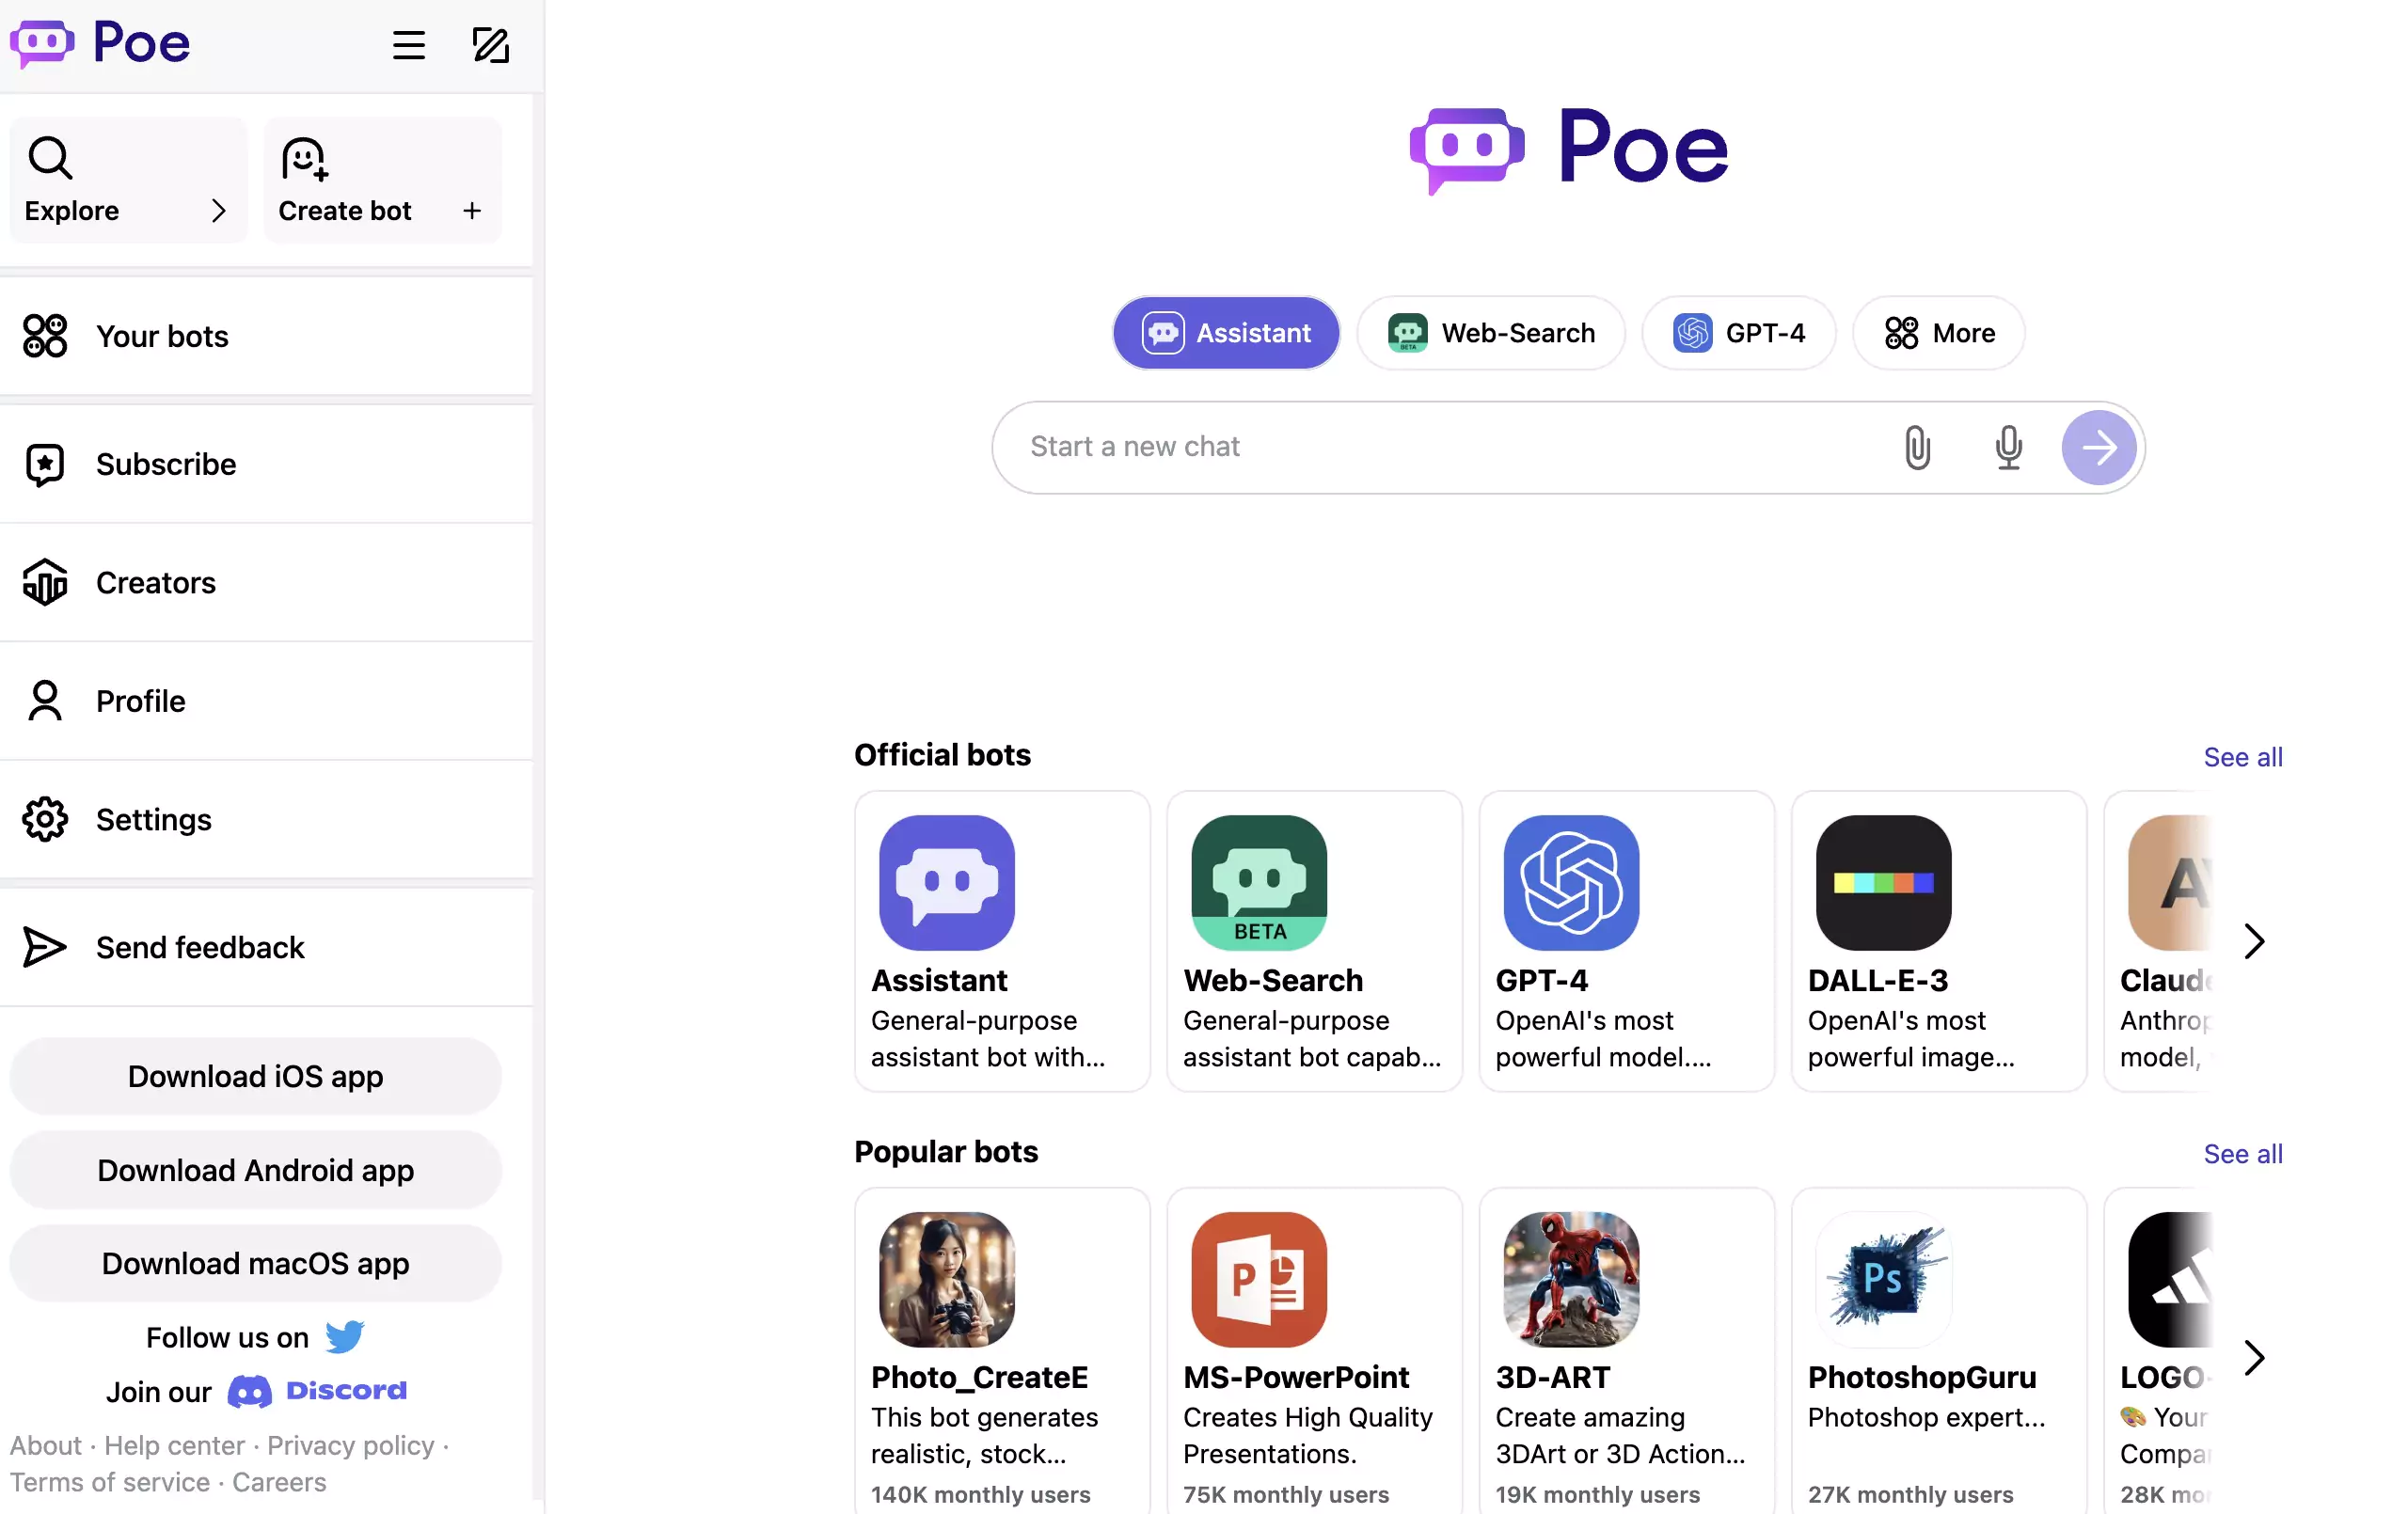Screen dimensions: 2408x1514
Task: Show next Official bots with arrow
Action: coord(2253,942)
